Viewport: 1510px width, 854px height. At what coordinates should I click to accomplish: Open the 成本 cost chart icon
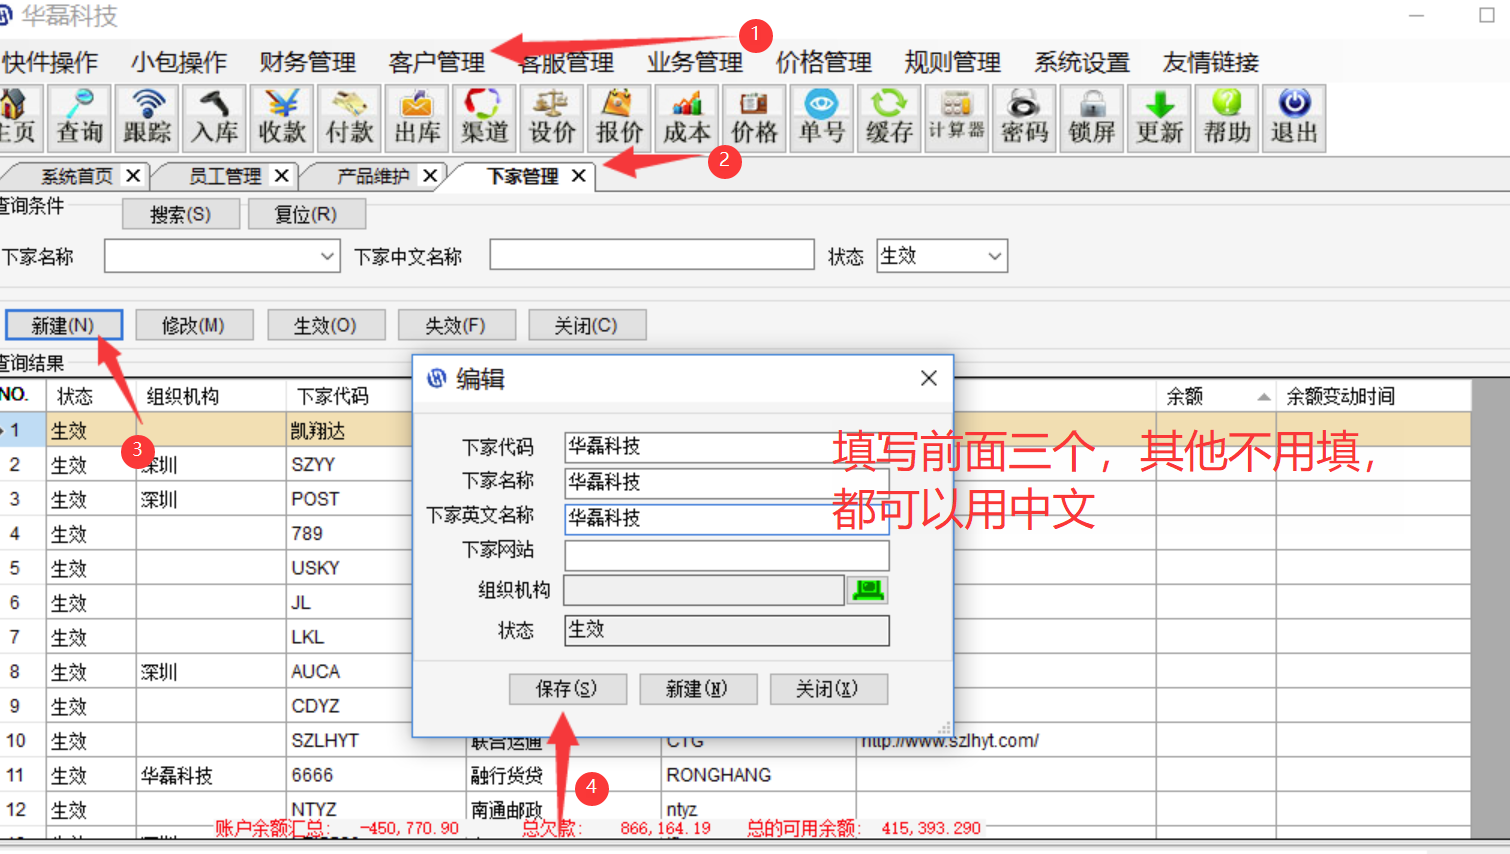click(x=687, y=118)
